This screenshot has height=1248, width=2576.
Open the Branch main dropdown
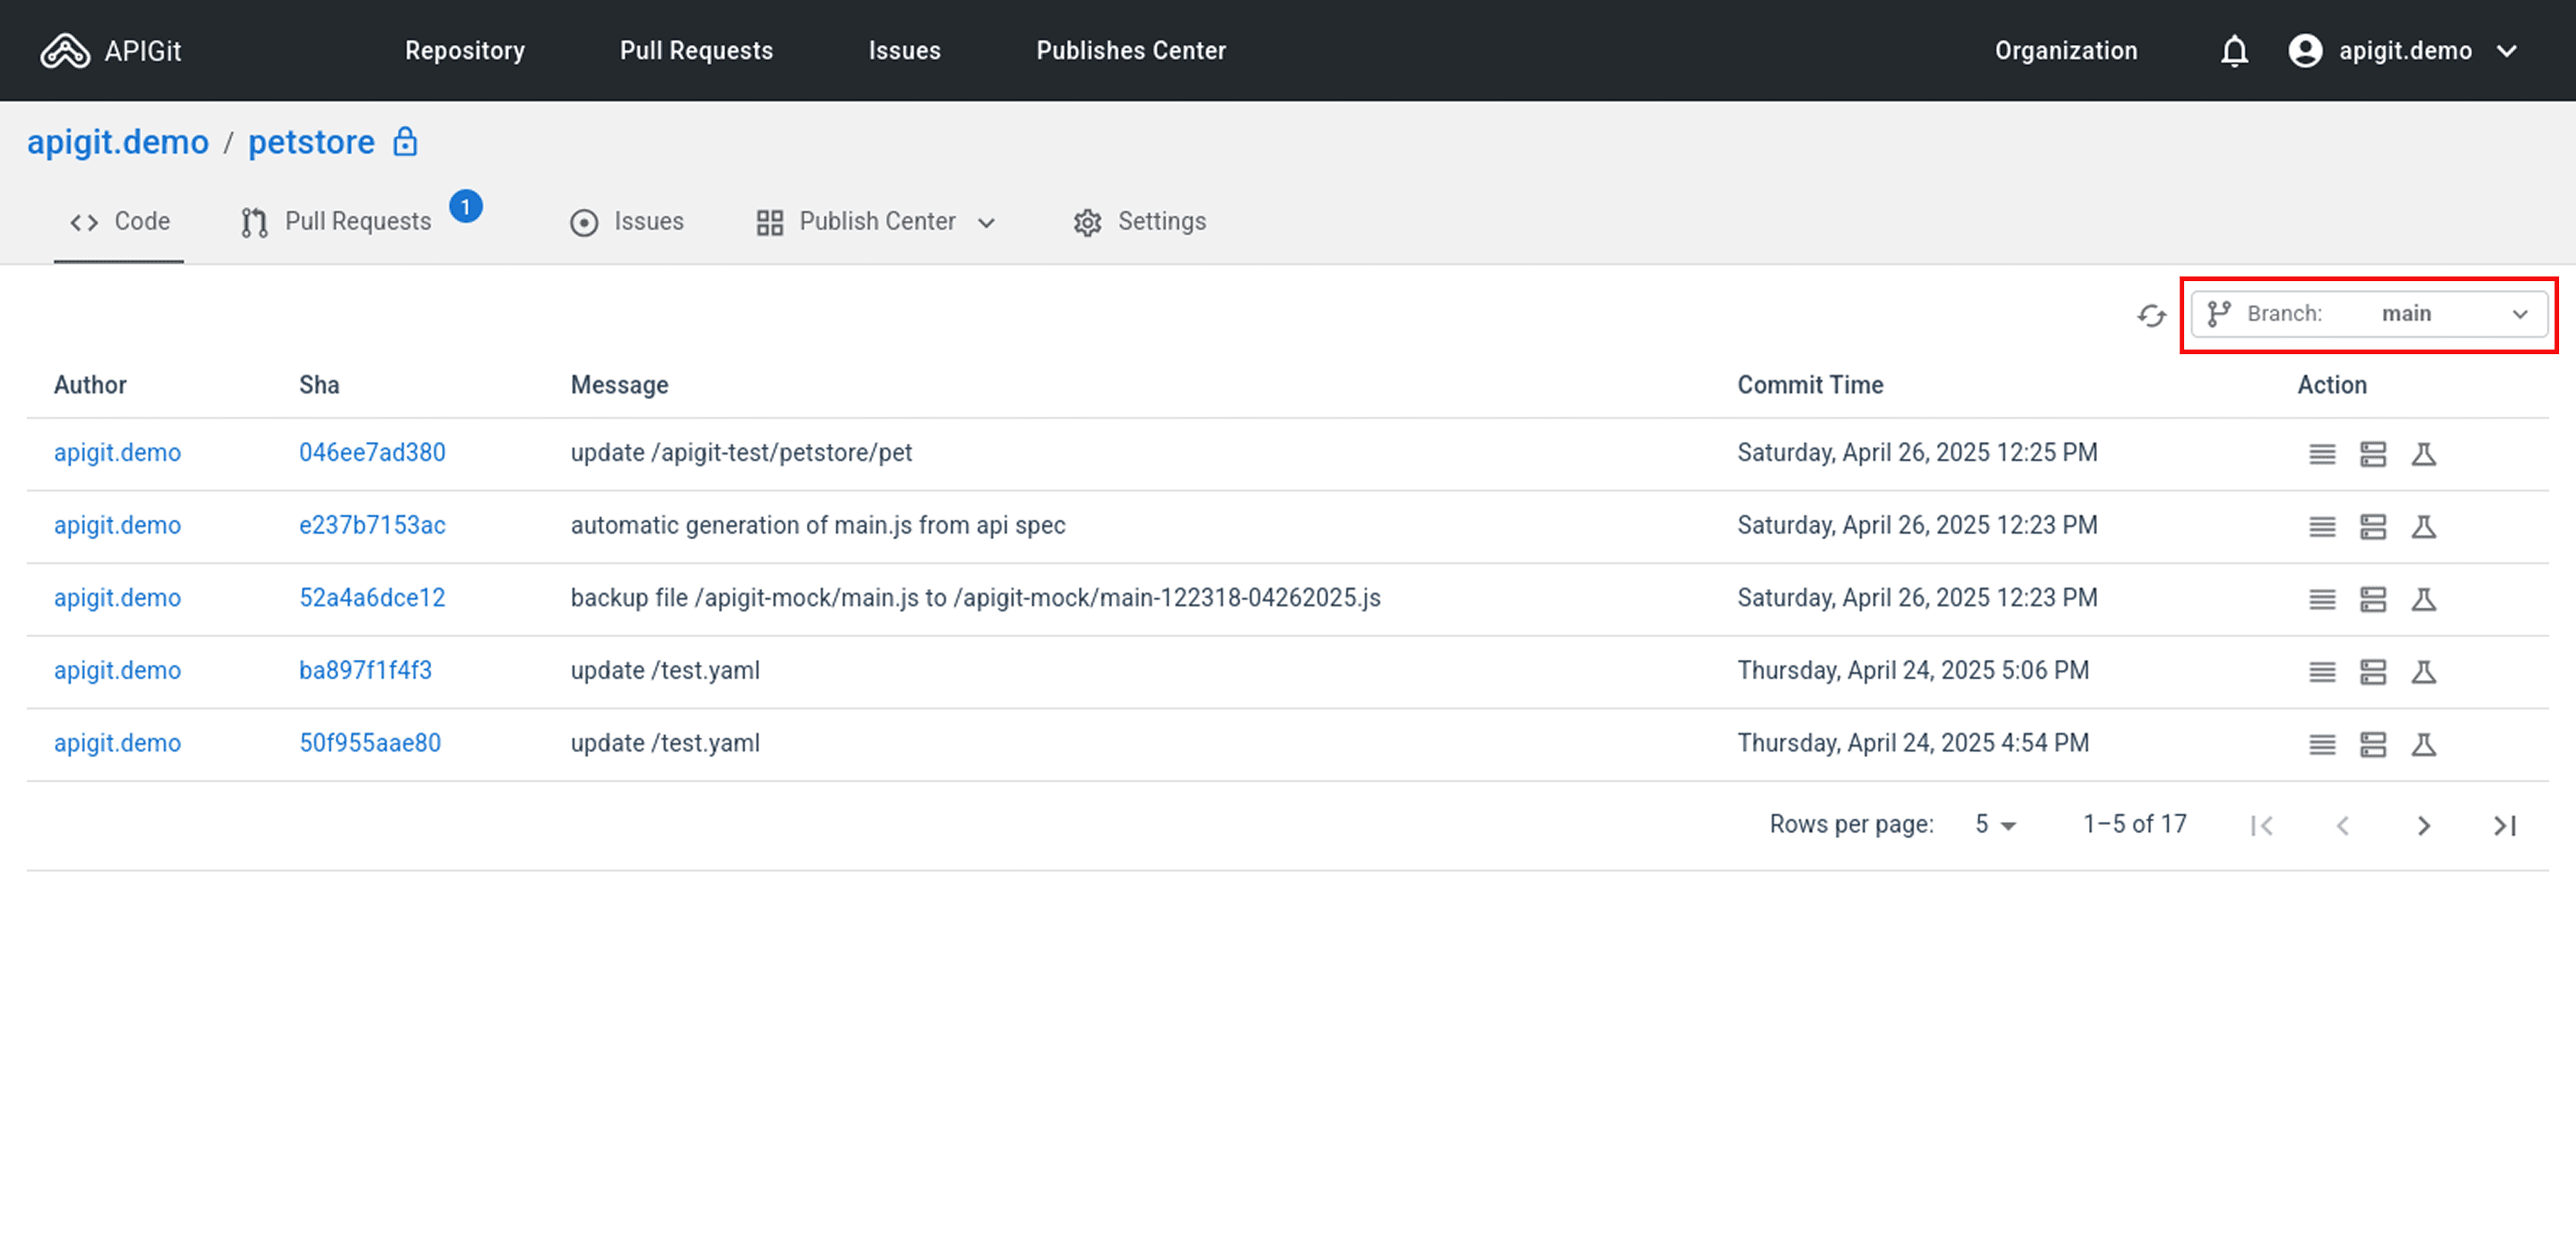pos(2369,314)
